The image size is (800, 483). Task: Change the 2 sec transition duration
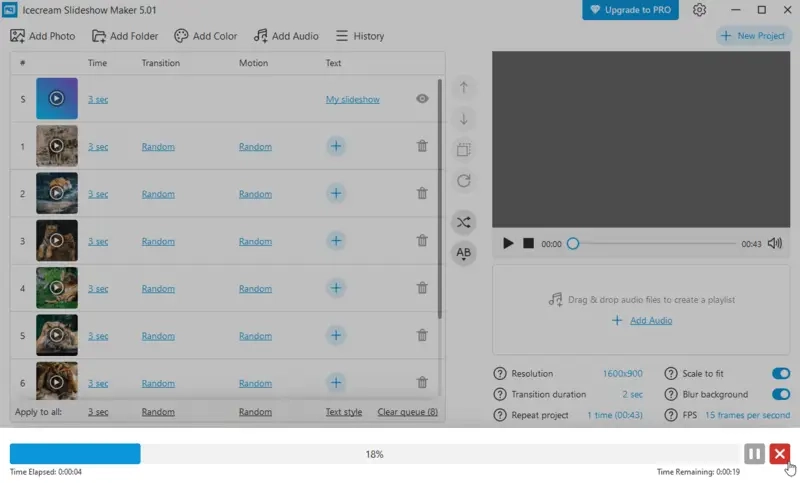[632, 395]
